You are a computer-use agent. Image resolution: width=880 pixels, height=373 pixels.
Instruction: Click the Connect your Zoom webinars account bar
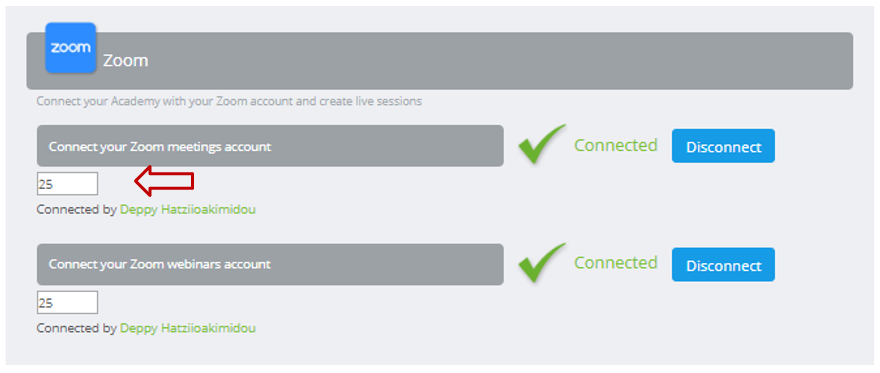pos(270,264)
